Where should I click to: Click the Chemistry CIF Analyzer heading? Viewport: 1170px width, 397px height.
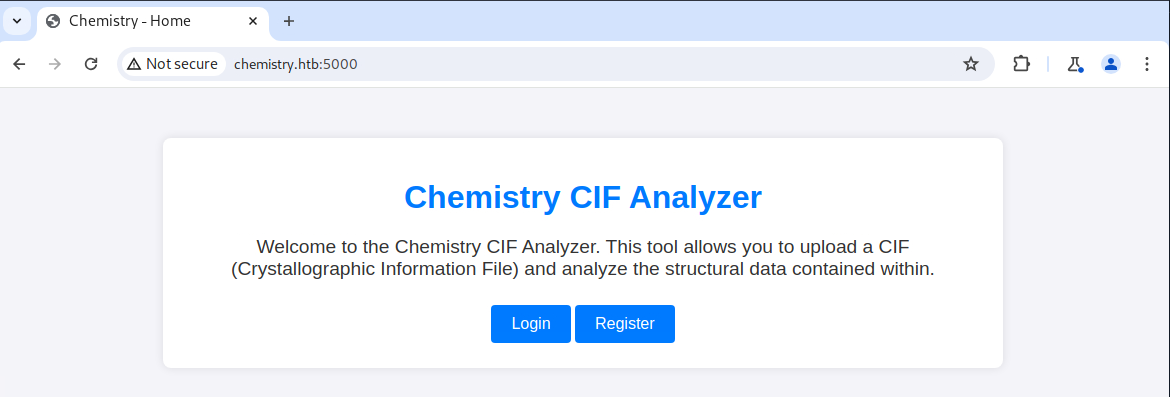coord(583,198)
